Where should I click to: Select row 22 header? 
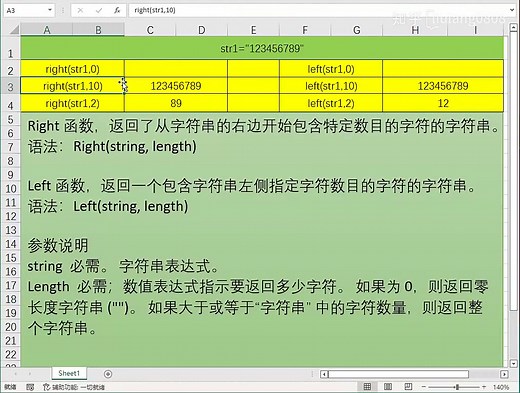pyautogui.click(x=10, y=354)
